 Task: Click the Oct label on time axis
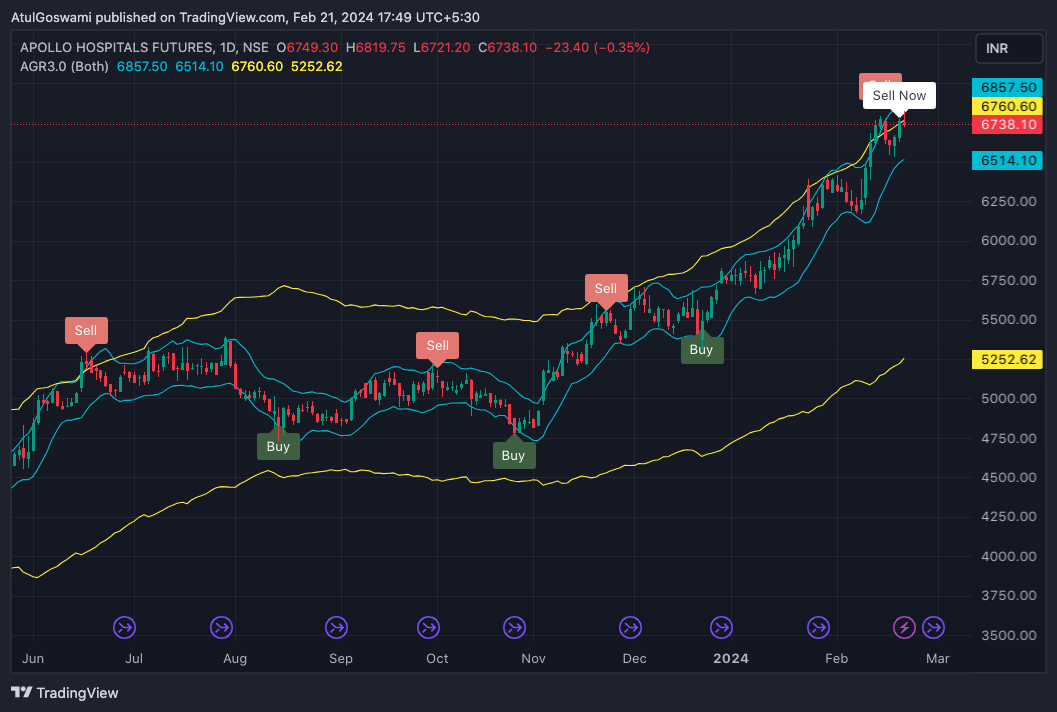coord(437,659)
